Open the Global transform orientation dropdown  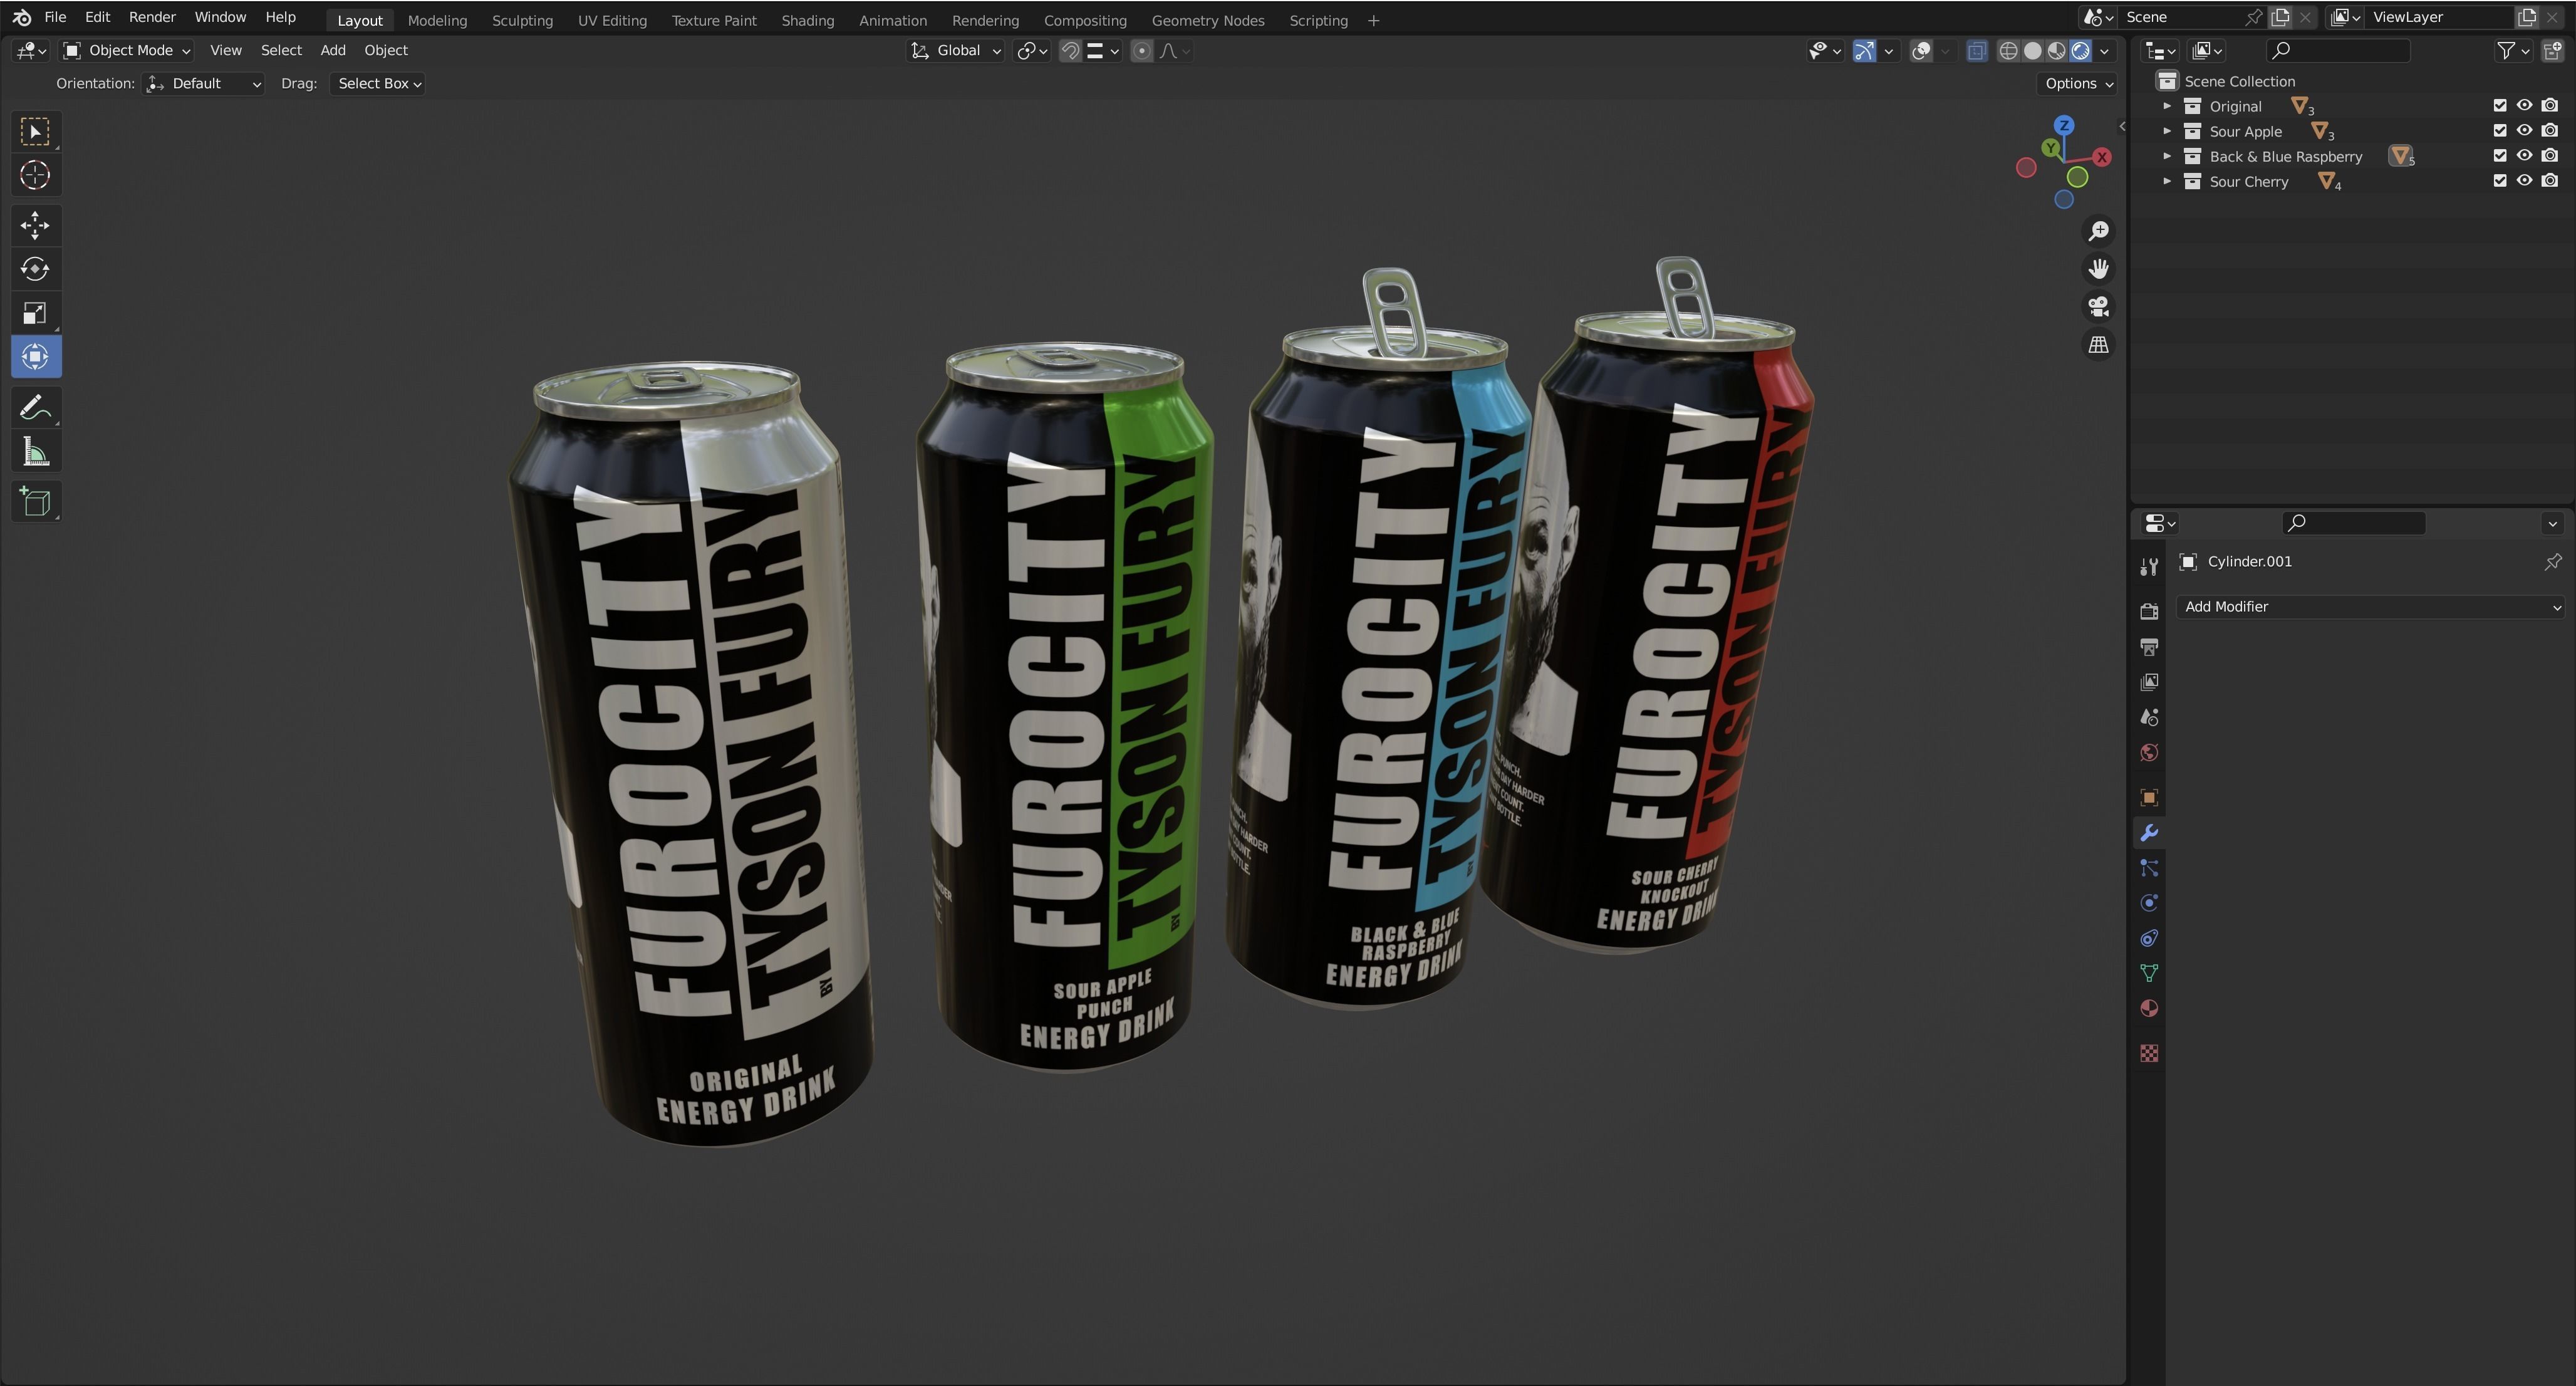(x=955, y=50)
